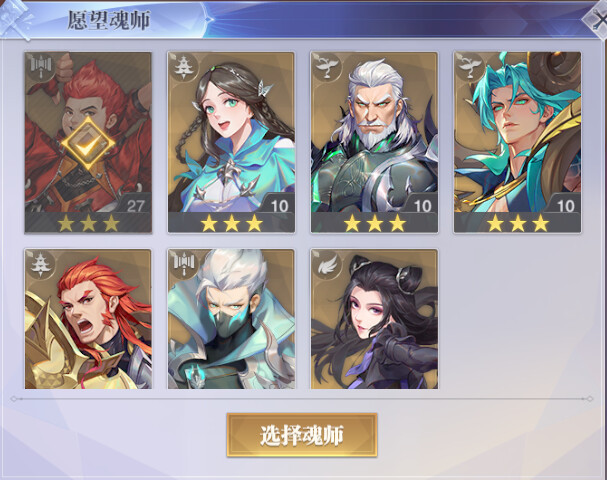Click the hammer emblem beside 愿望魂师 title
The width and height of the screenshot is (607, 480).
pos(15,19)
